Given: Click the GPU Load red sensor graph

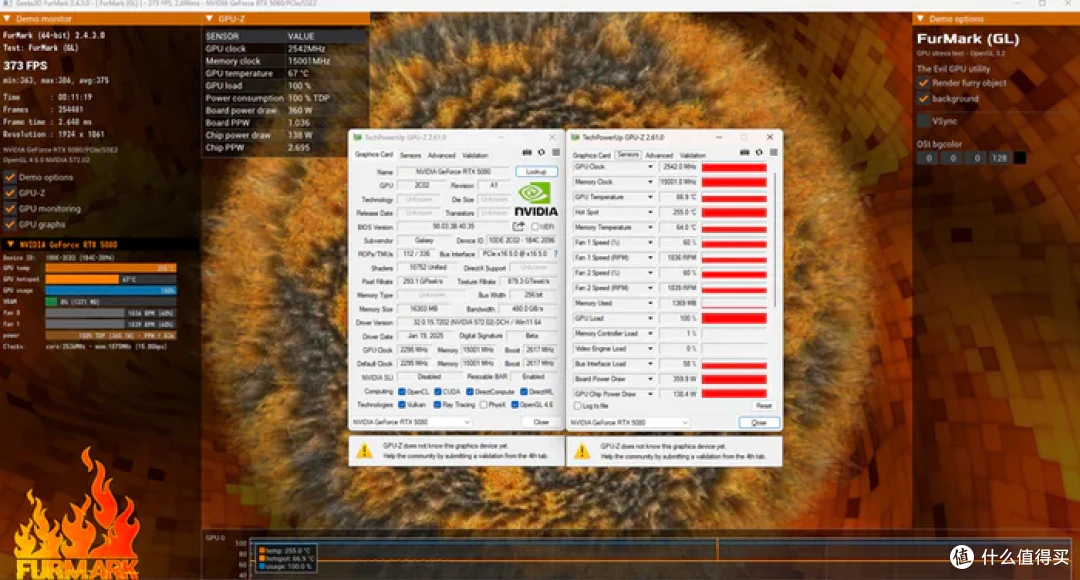Looking at the screenshot, I should pos(734,318).
